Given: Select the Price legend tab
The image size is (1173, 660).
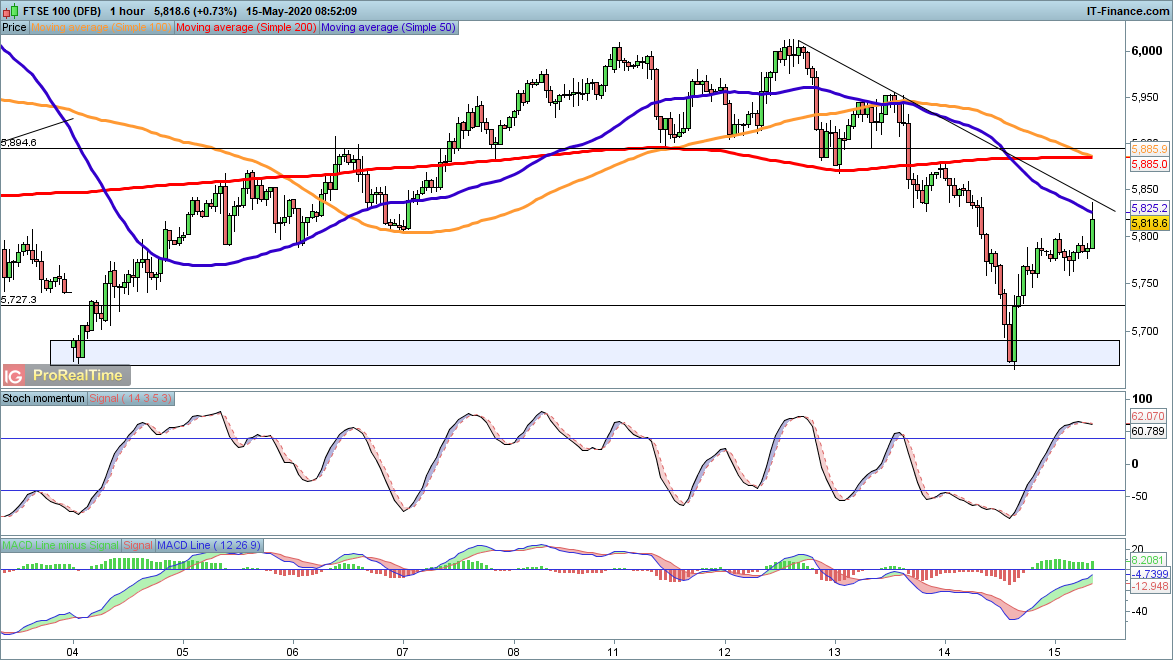Looking at the screenshot, I should point(14,28).
